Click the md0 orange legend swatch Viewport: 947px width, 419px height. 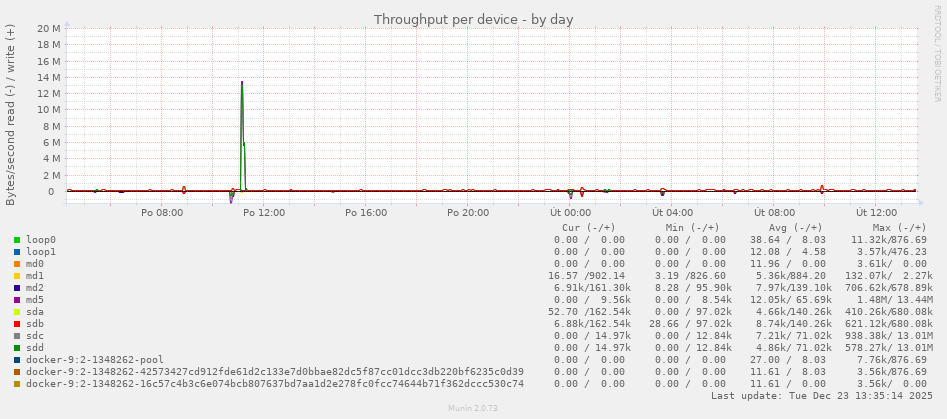tap(17, 264)
